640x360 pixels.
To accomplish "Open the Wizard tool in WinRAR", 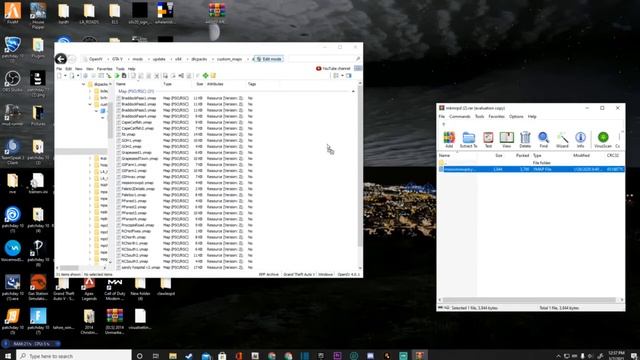I will click(x=562, y=139).
